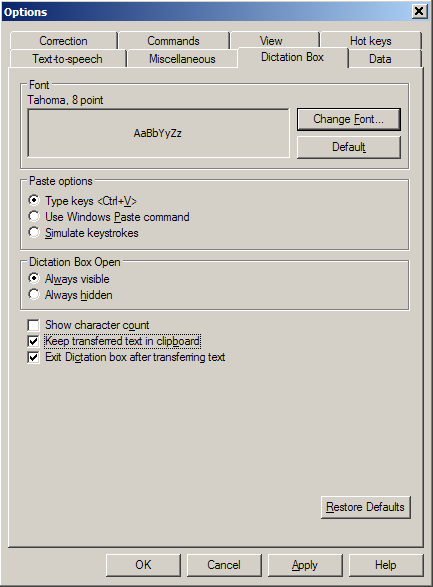Click the Apply button
This screenshot has height=587, width=433.
pyautogui.click(x=305, y=565)
